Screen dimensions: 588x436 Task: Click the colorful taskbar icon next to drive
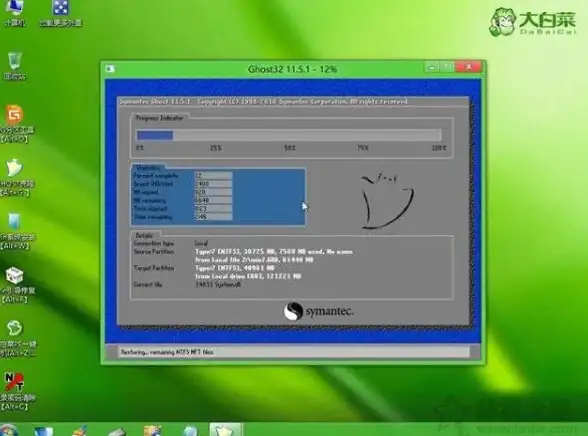click(x=153, y=430)
